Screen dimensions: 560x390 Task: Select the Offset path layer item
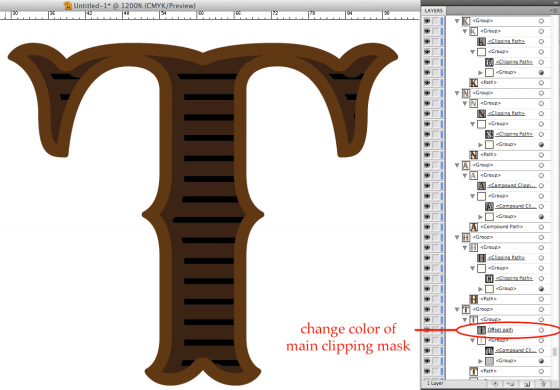(x=500, y=330)
